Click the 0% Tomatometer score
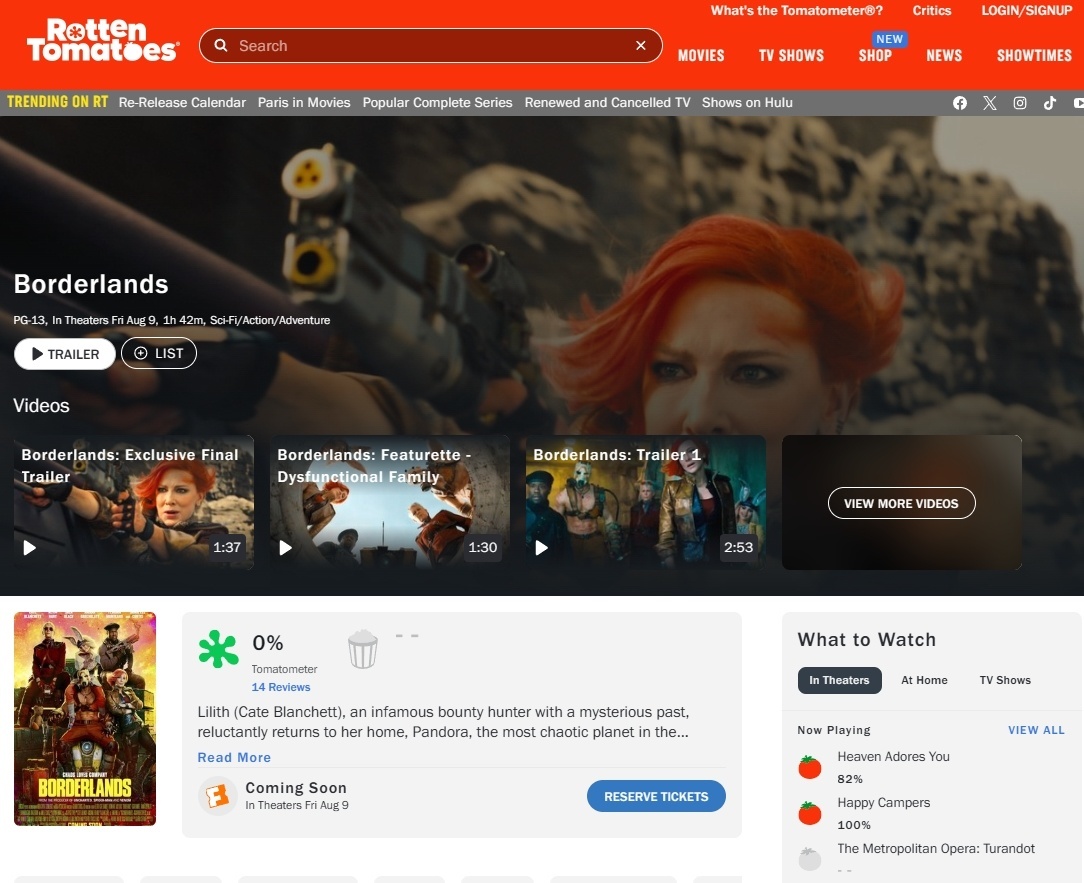This screenshot has width=1084, height=883. pyautogui.click(x=268, y=643)
